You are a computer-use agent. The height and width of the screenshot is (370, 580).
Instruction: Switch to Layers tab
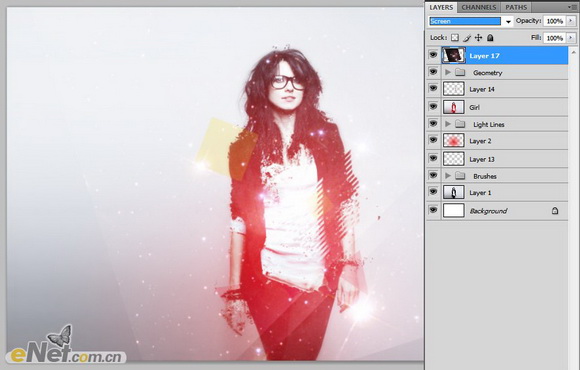pyautogui.click(x=441, y=7)
